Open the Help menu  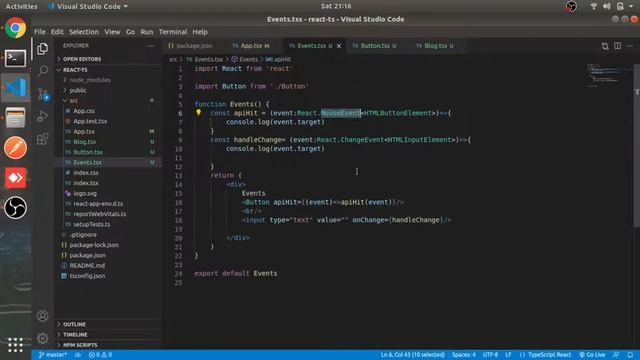click(200, 32)
